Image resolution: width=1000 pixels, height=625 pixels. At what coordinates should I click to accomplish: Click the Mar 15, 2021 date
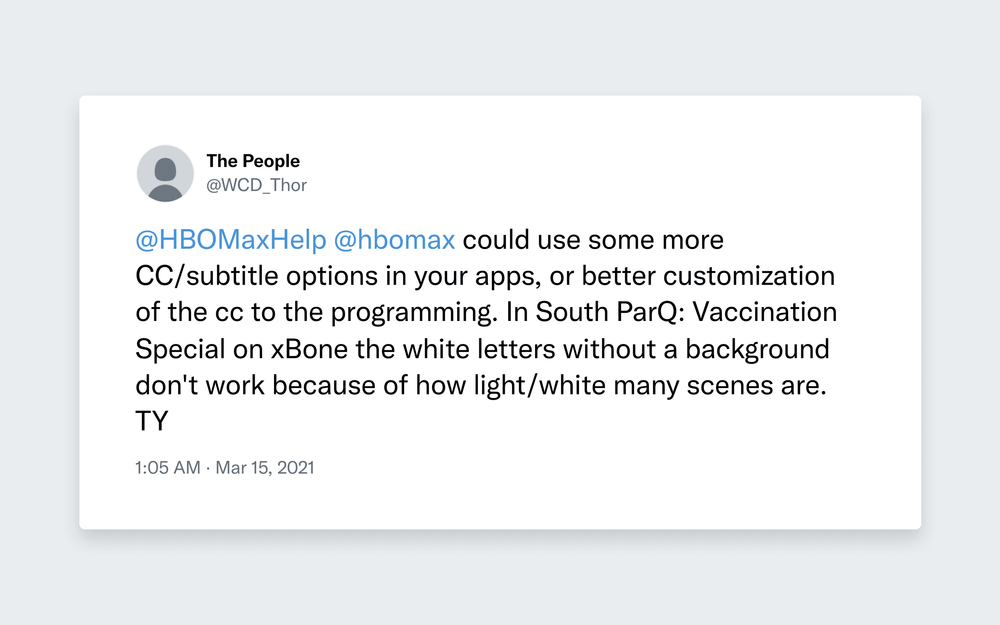(x=265, y=467)
